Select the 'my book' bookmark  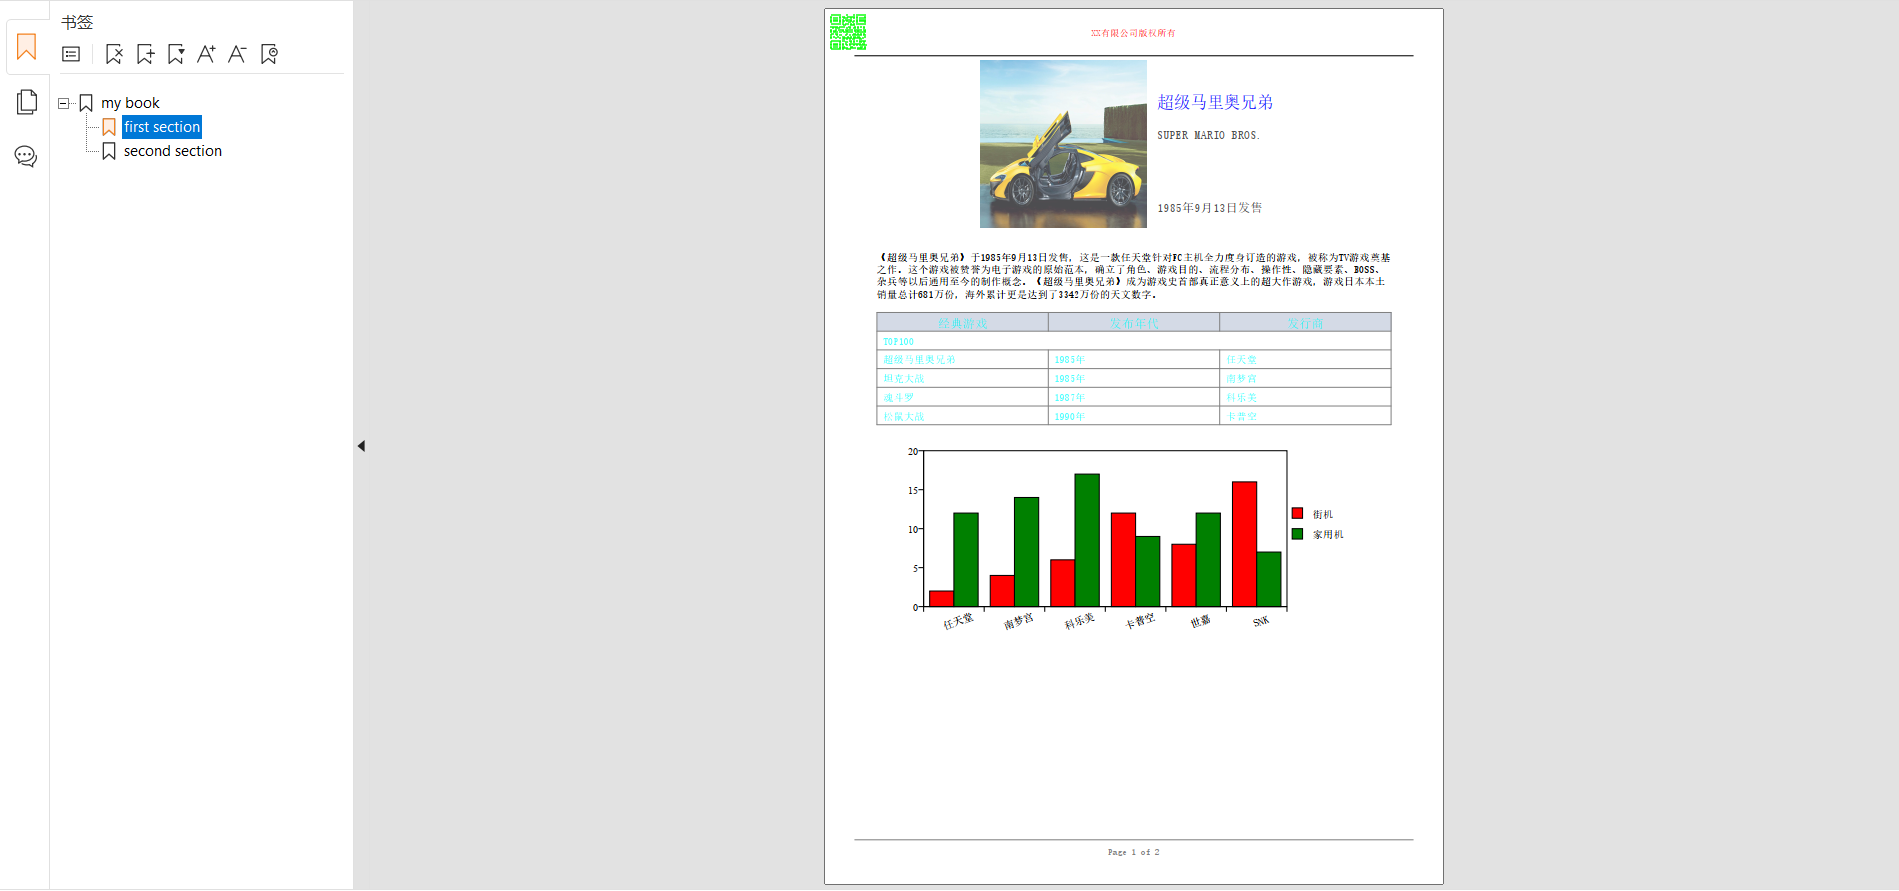[130, 103]
